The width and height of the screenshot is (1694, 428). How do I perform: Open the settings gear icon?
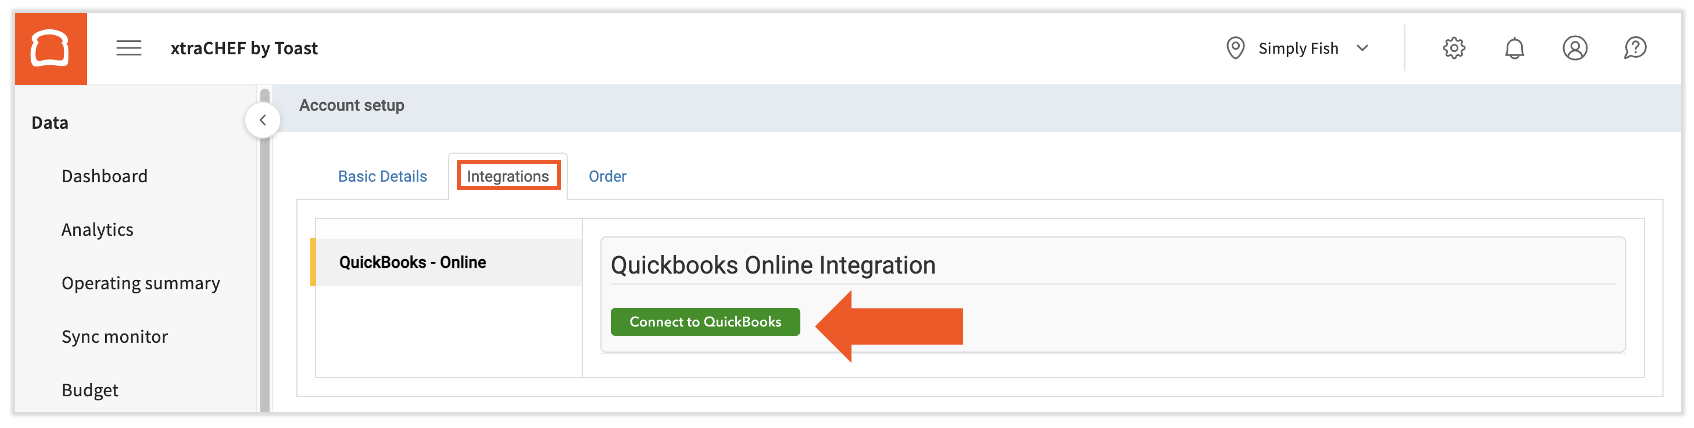point(1454,48)
